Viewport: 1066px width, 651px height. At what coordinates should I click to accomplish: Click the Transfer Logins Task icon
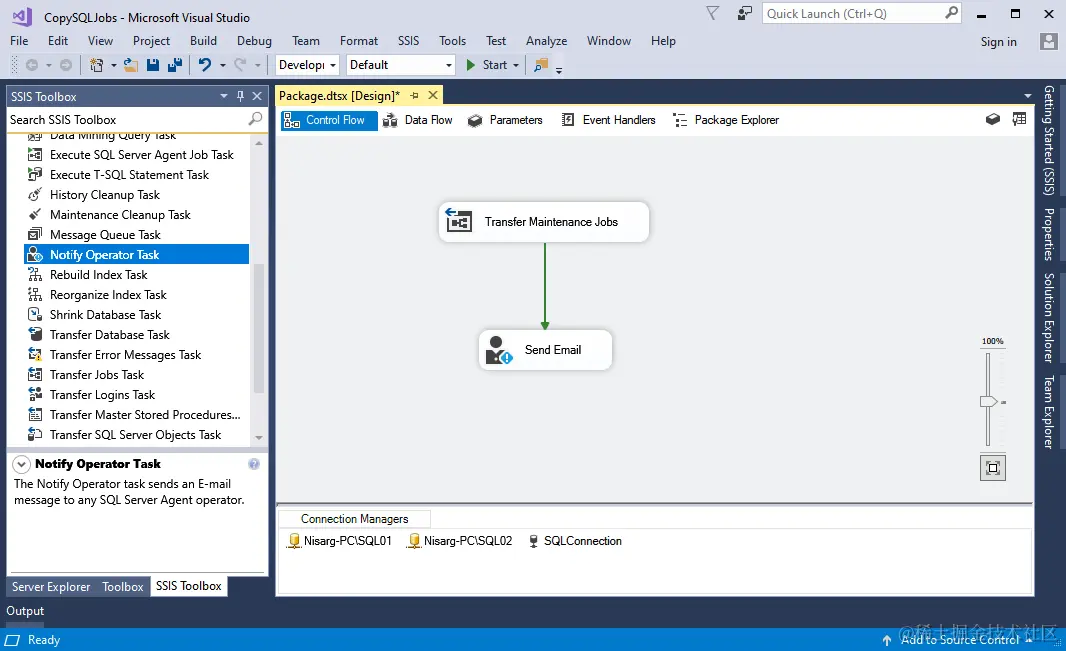35,395
